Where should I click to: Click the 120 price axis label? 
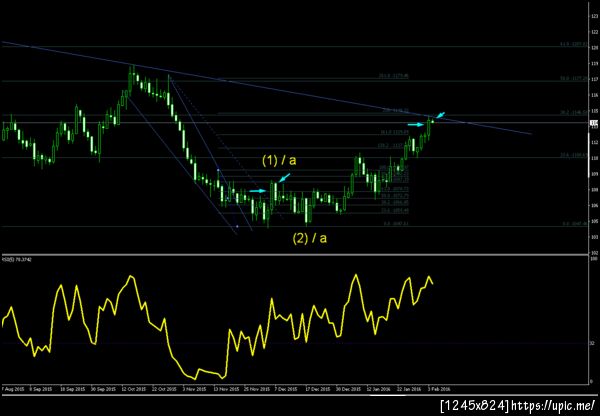594,48
